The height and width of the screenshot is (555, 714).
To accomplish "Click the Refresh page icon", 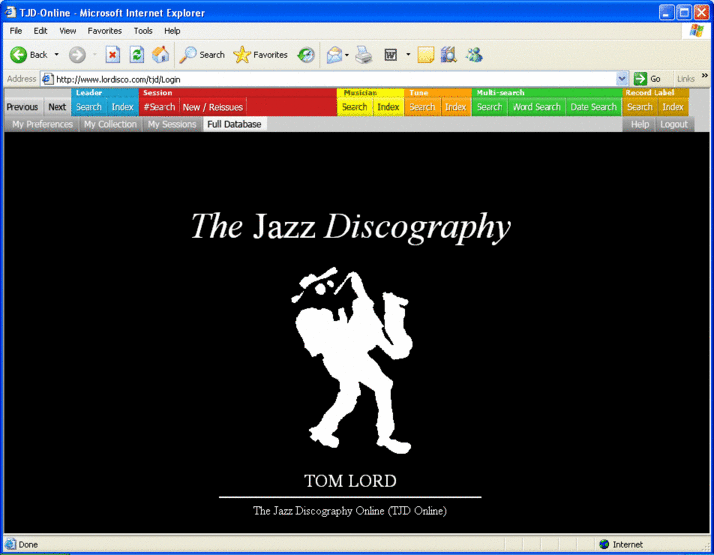I will pyautogui.click(x=137, y=55).
